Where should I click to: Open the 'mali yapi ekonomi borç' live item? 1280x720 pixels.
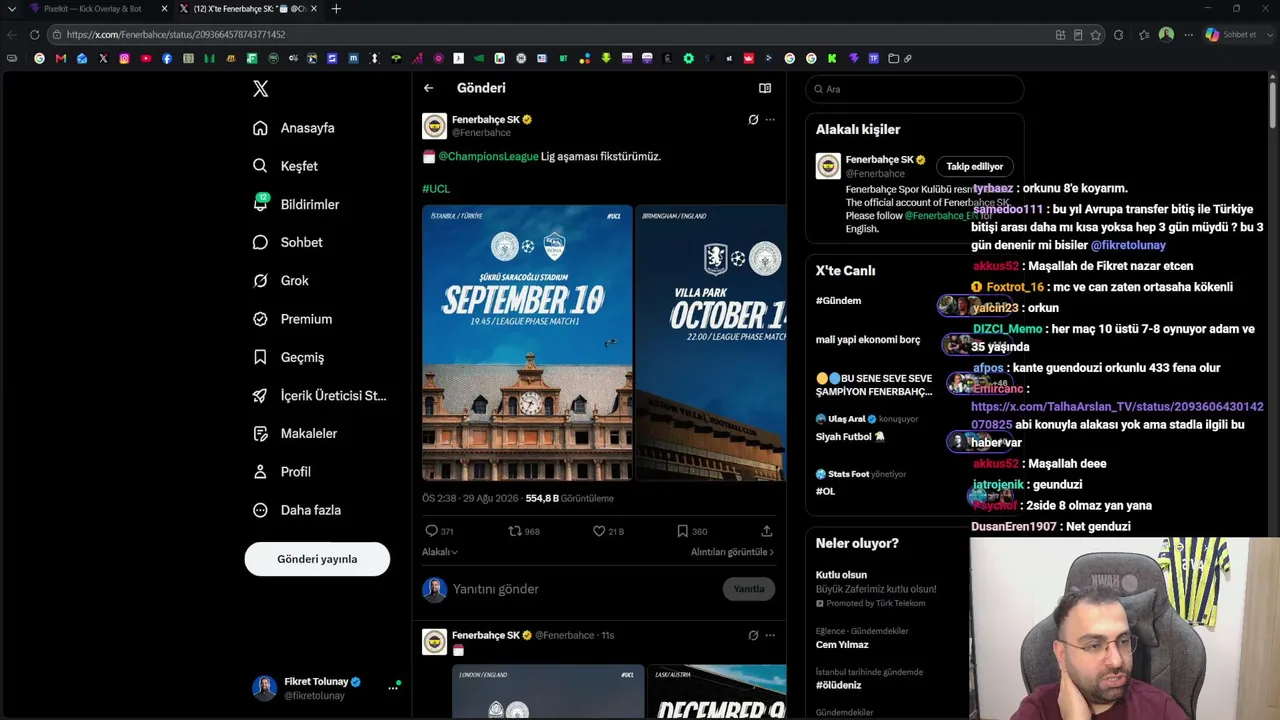pos(868,340)
